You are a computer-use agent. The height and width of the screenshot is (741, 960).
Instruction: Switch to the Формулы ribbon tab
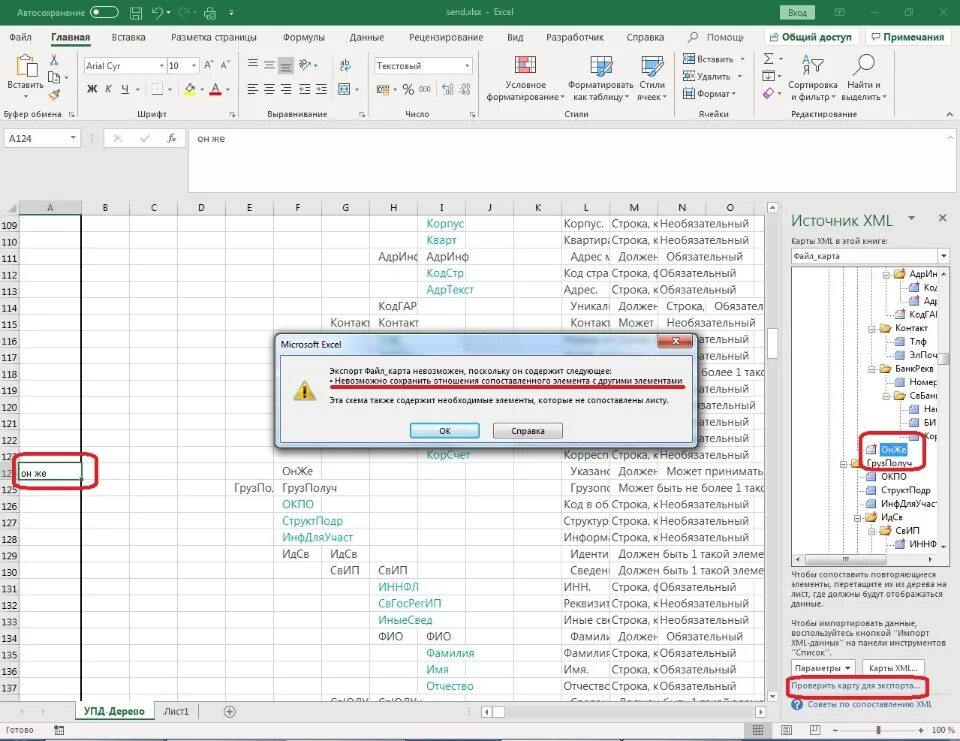tap(304, 37)
